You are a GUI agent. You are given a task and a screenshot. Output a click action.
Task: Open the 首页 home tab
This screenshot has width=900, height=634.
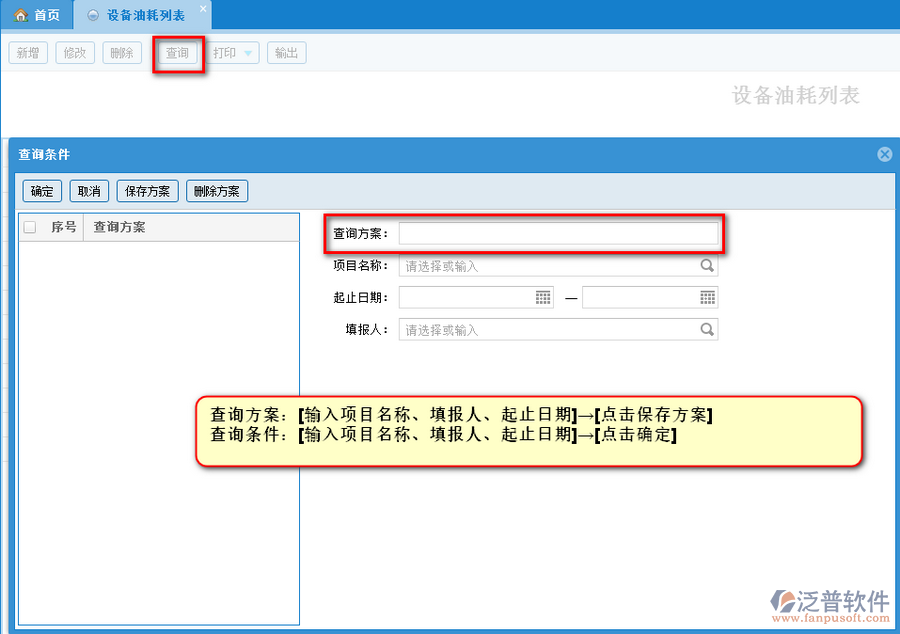click(x=37, y=15)
